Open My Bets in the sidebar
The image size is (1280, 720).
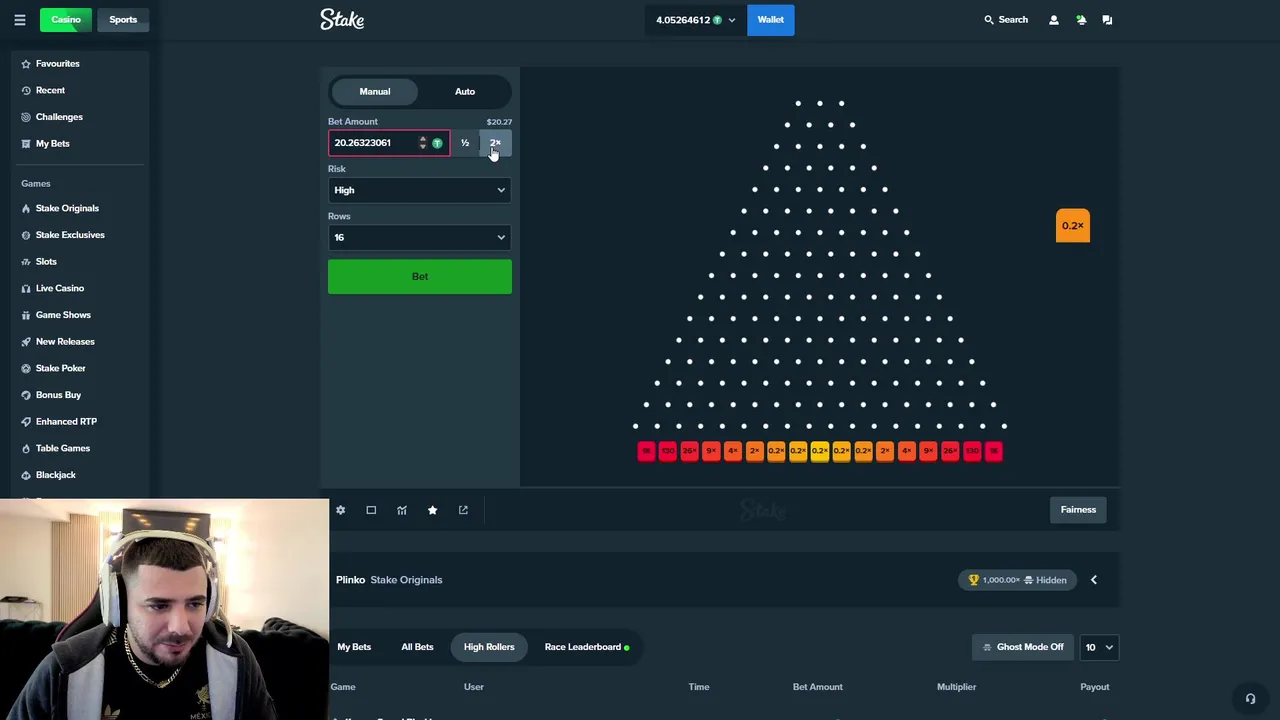click(52, 143)
